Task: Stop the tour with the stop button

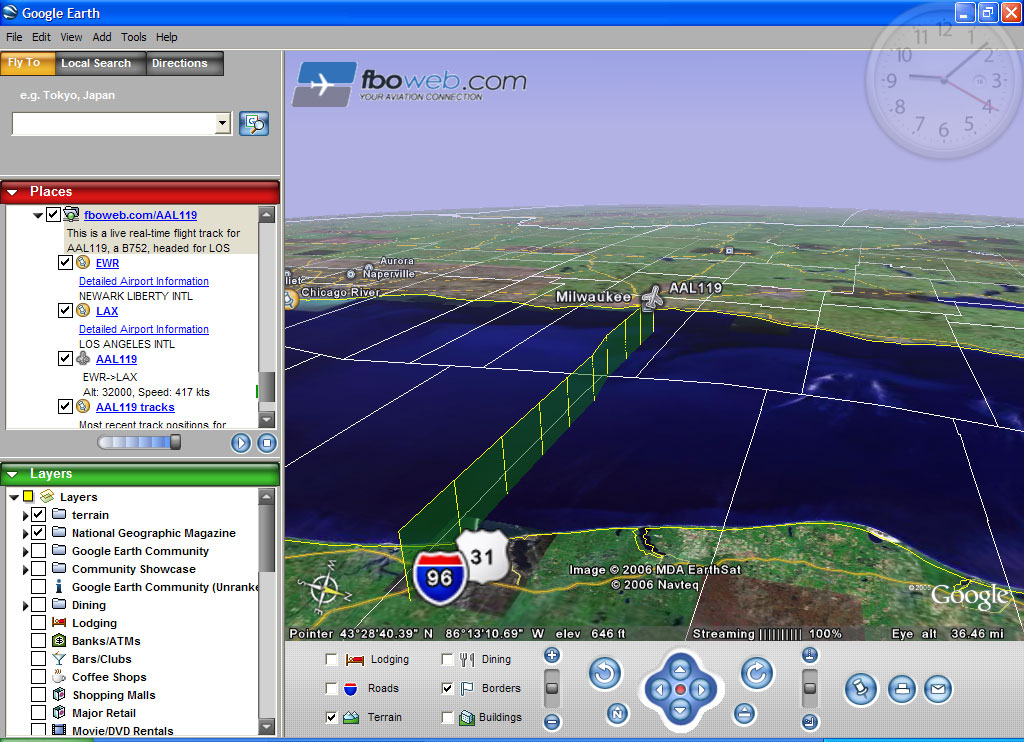Action: (x=266, y=444)
